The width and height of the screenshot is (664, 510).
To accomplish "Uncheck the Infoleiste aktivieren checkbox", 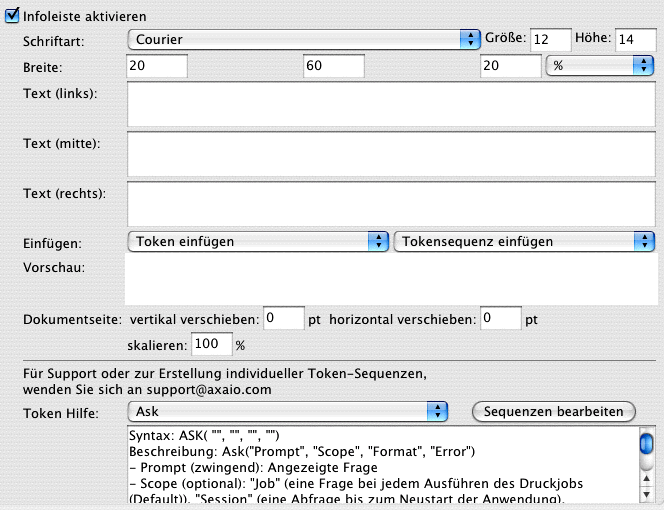I will (12, 16).
